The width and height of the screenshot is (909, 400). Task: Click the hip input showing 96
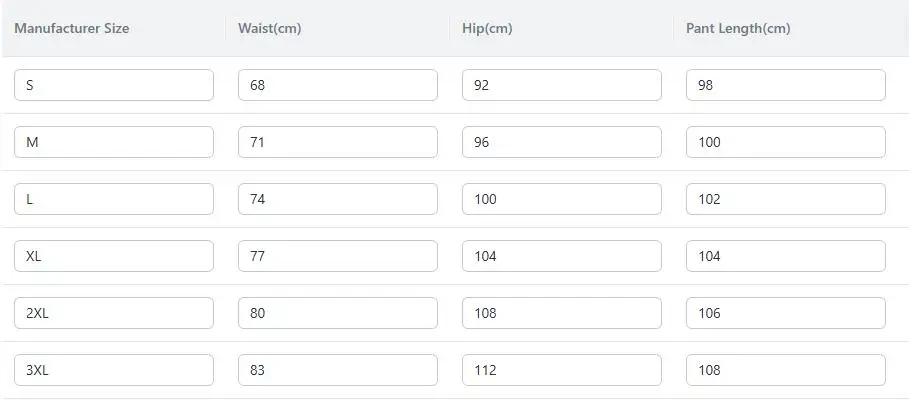point(562,142)
